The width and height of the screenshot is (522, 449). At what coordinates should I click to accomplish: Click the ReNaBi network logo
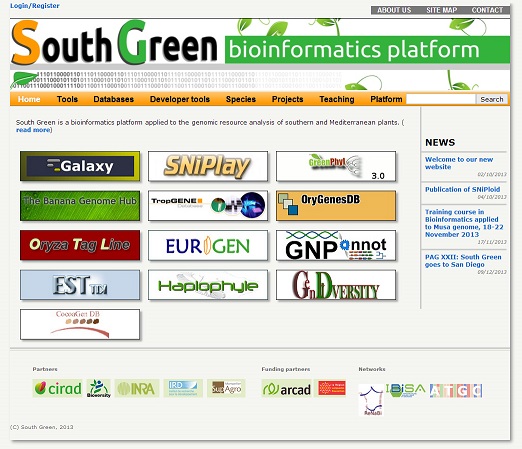click(371, 400)
